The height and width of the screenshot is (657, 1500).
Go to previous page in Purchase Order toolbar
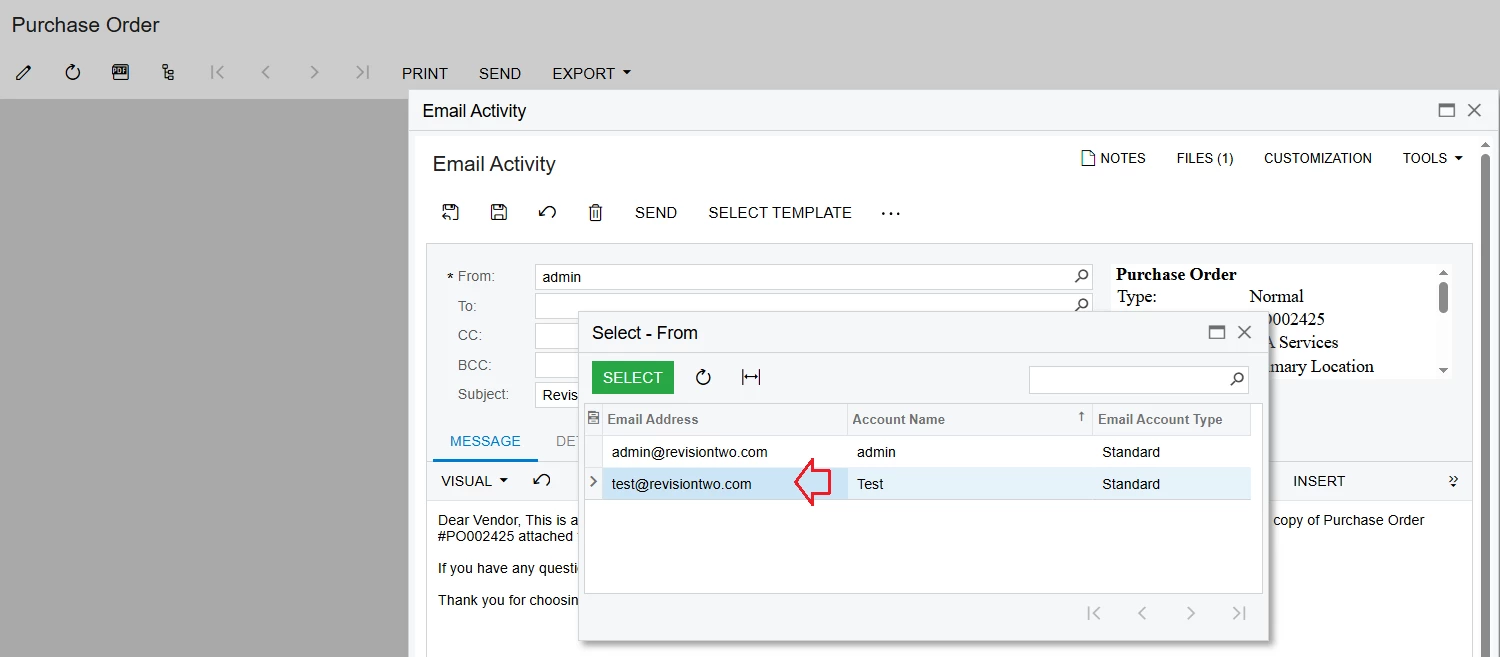pos(265,72)
